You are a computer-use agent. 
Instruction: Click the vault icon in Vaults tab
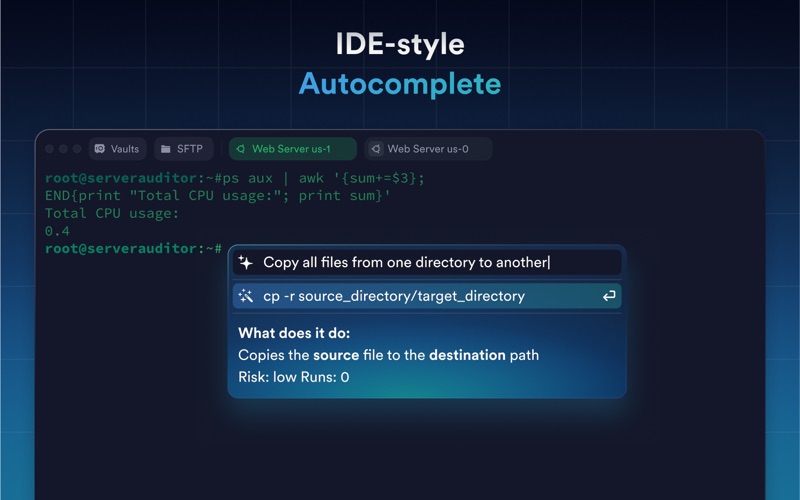click(100, 149)
